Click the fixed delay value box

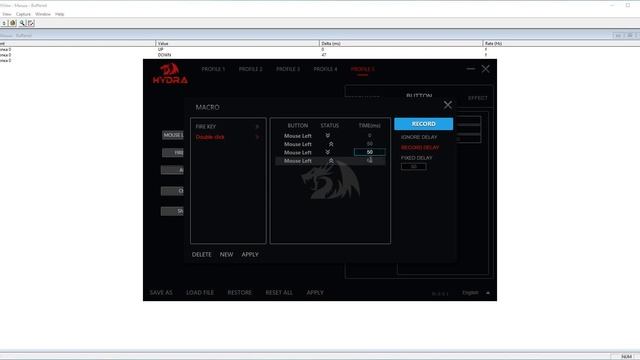click(413, 167)
